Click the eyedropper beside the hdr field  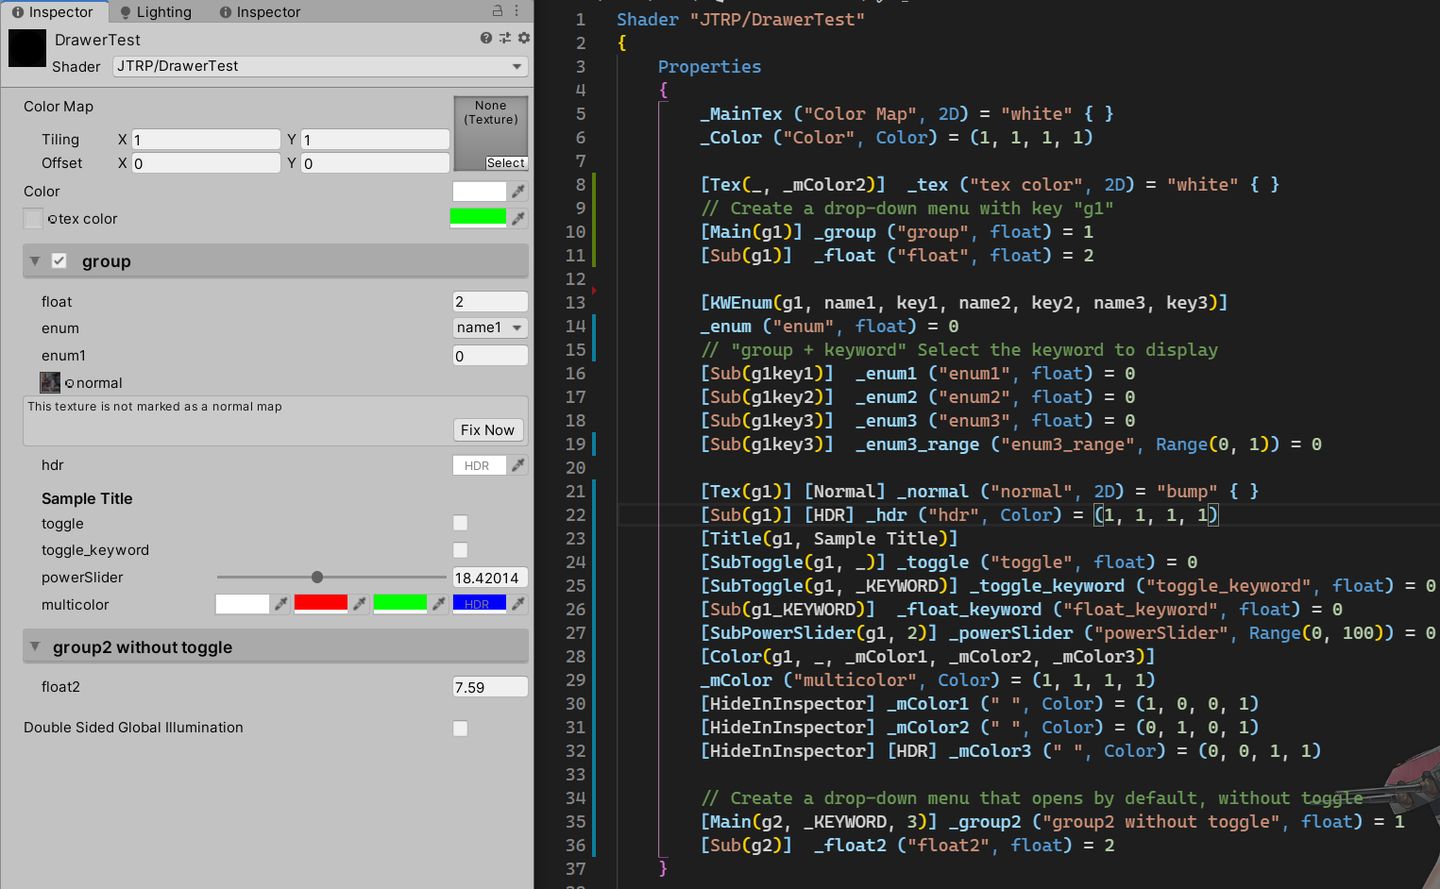[518, 465]
